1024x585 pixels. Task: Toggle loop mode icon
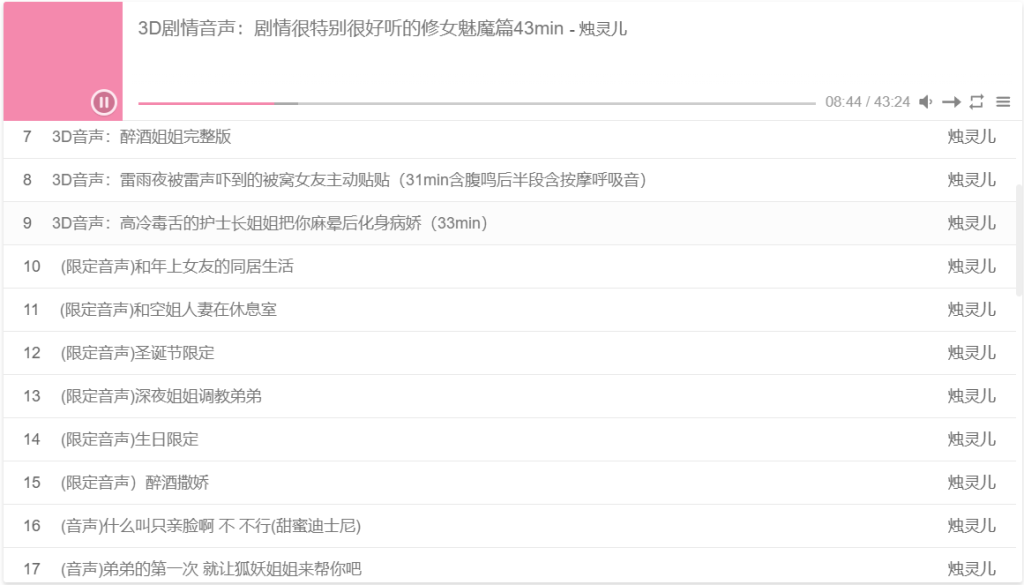pyautogui.click(x=977, y=102)
